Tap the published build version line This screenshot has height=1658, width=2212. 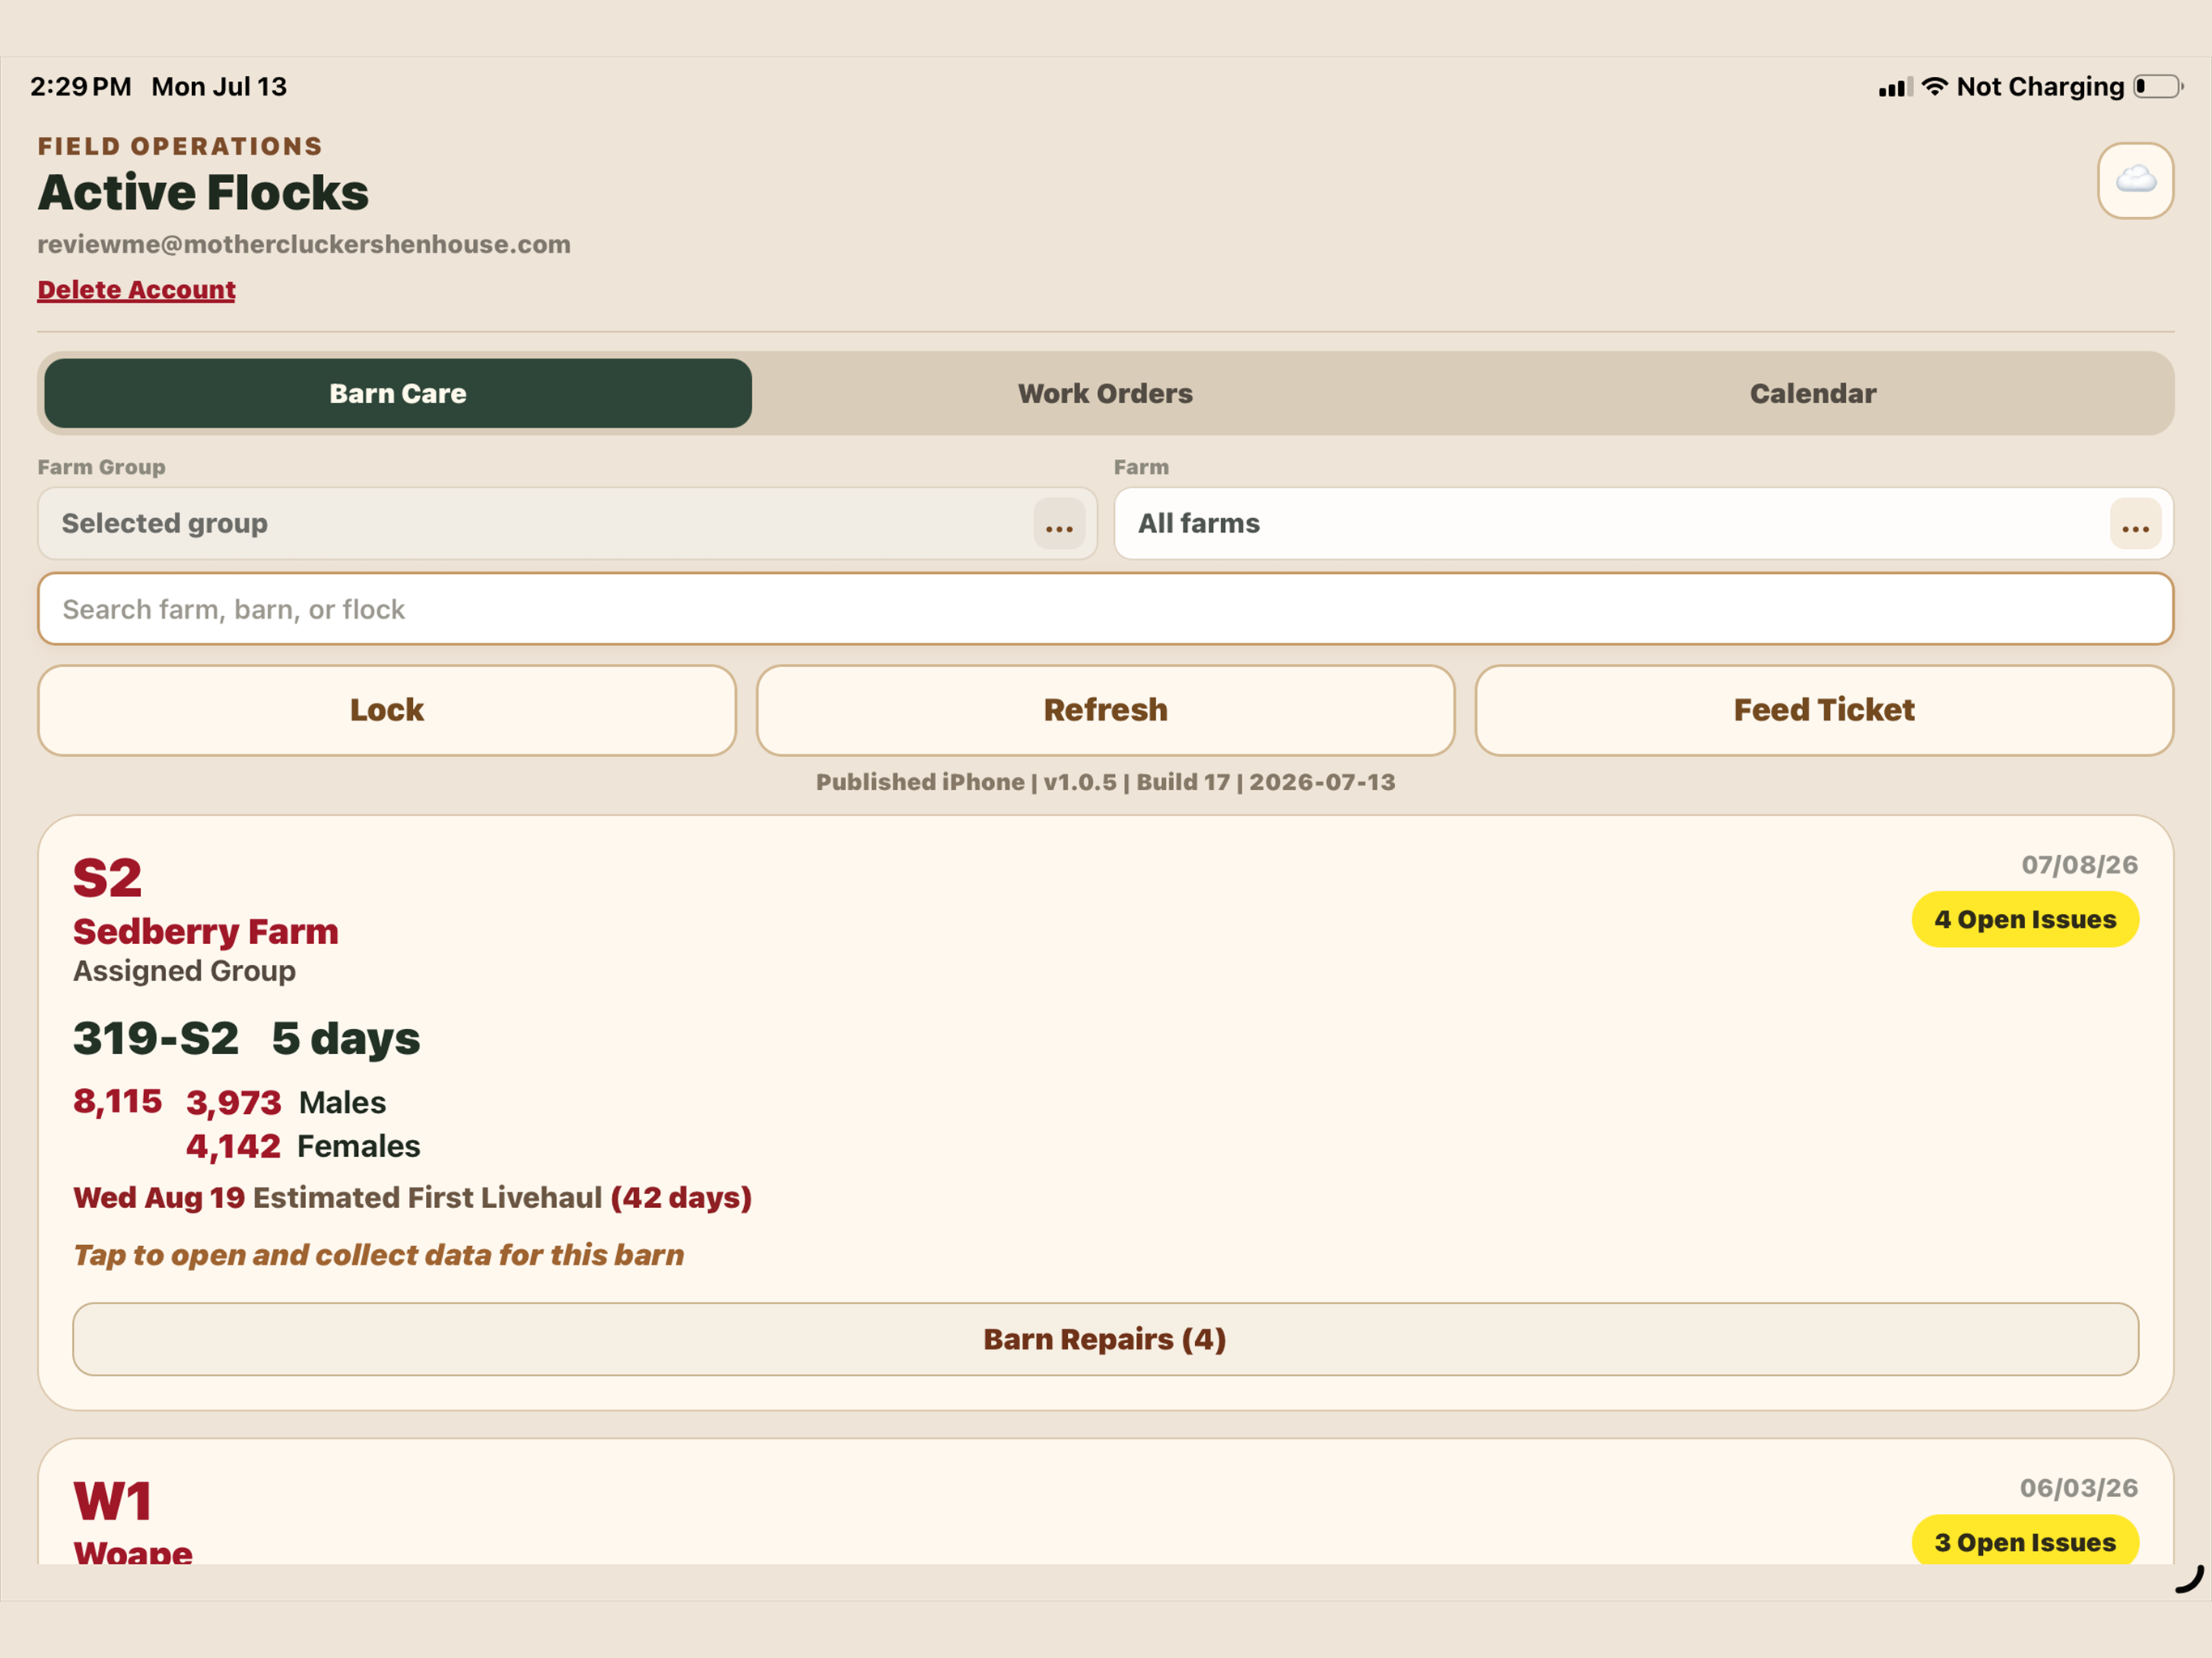(1105, 782)
